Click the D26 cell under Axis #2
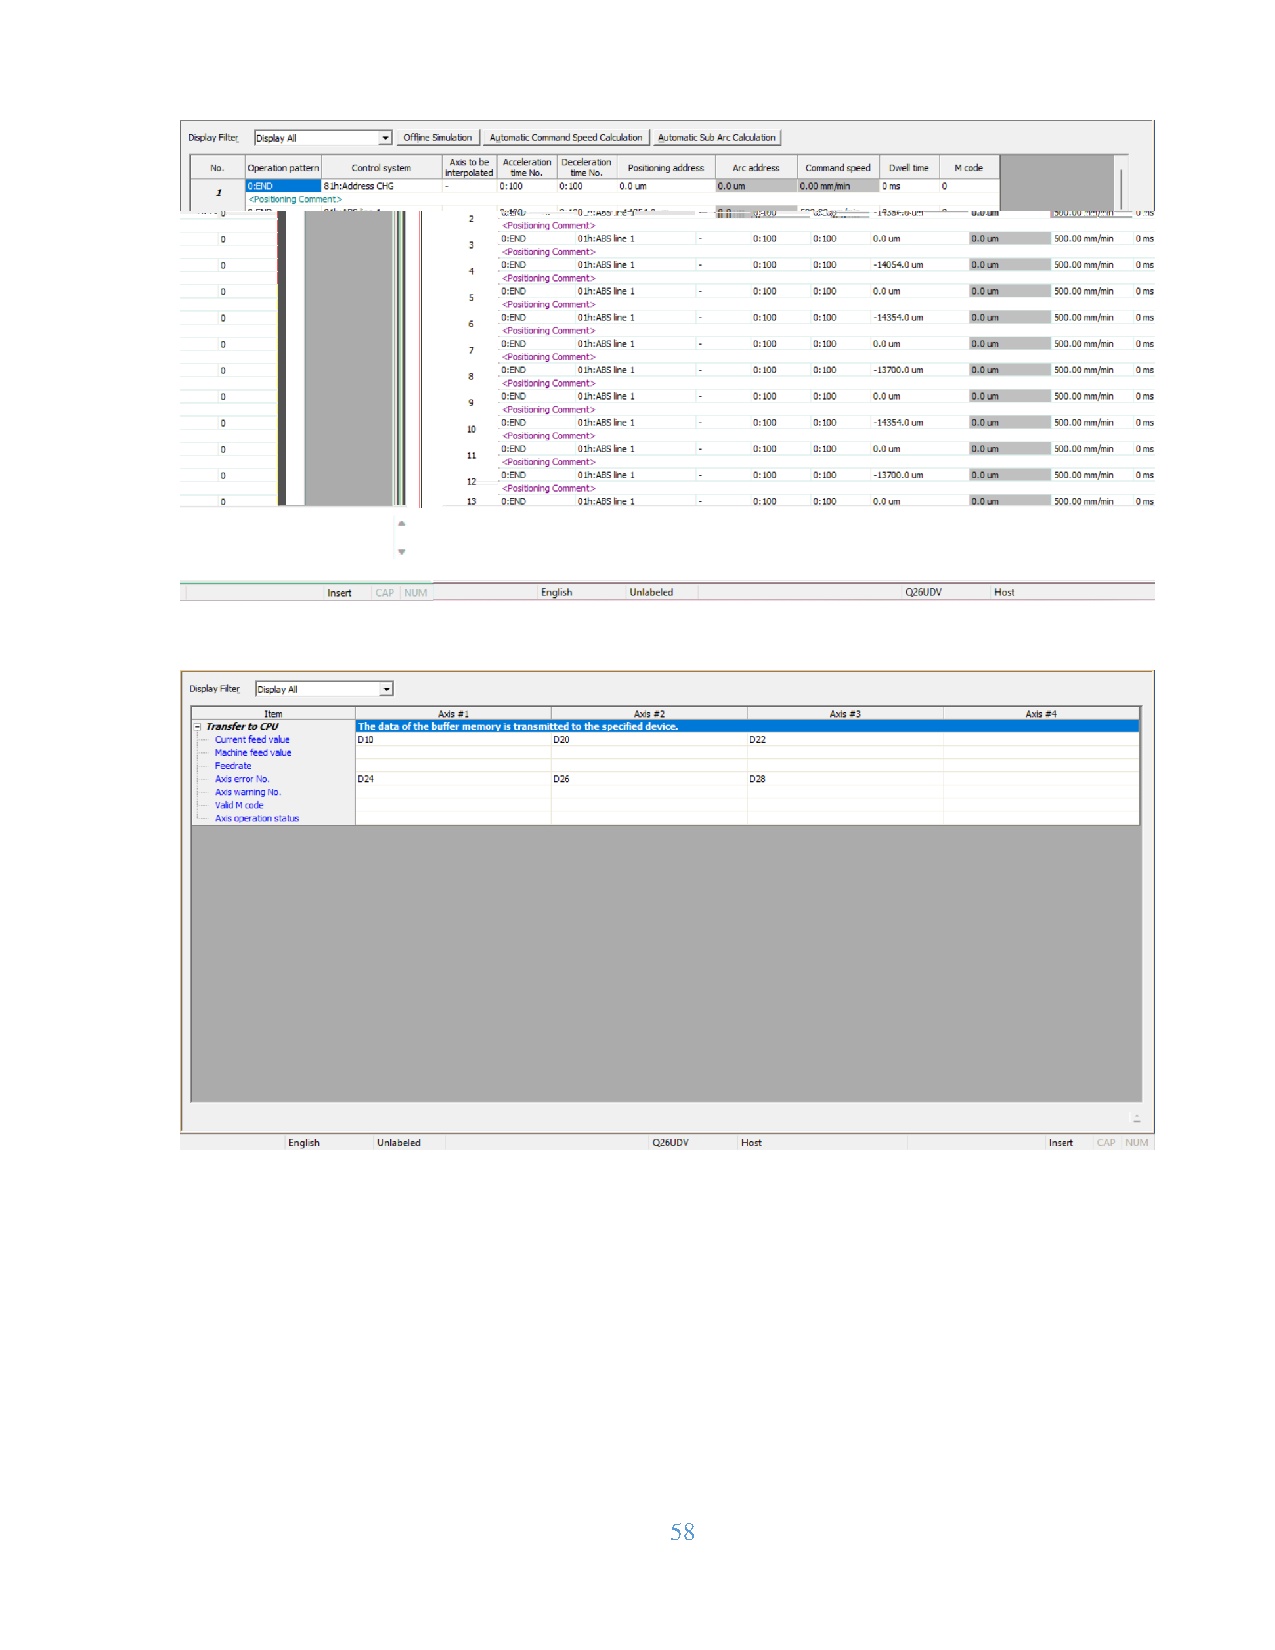This screenshot has height=1650, width=1275. click(648, 779)
